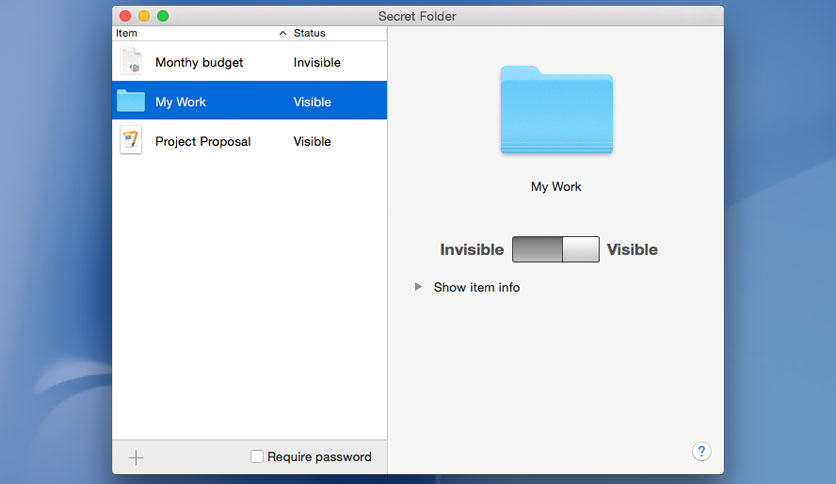
Task: Select the Monthy budget row
Action: 250,62
